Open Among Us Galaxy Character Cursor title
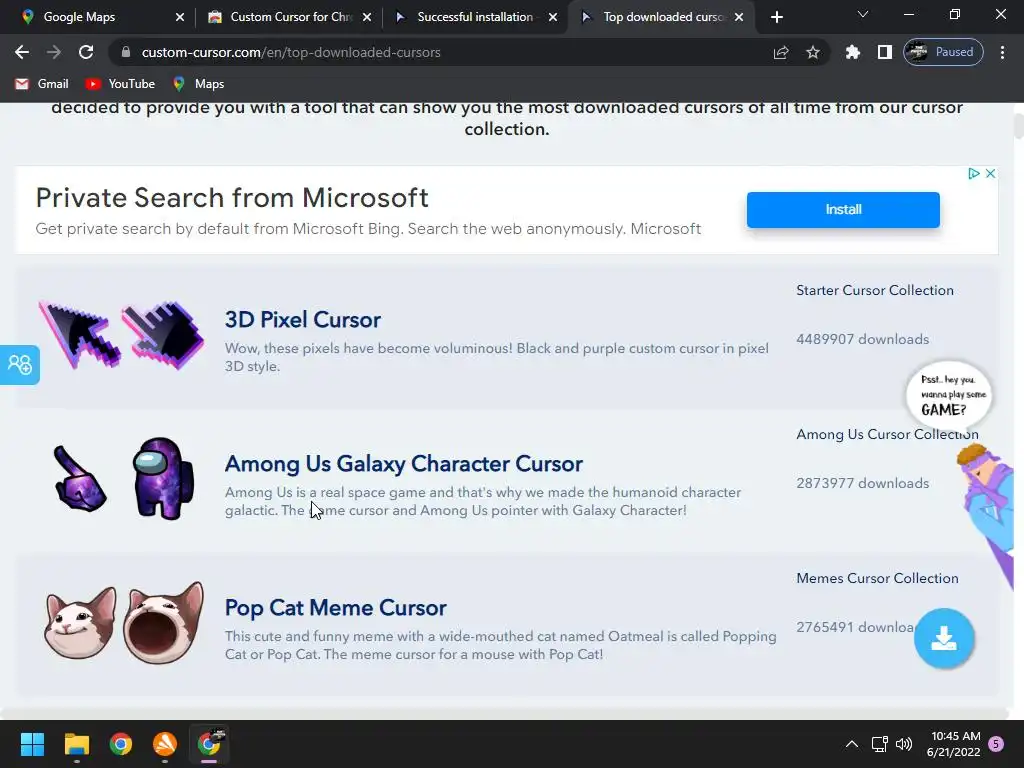The width and height of the screenshot is (1024, 768). point(404,464)
